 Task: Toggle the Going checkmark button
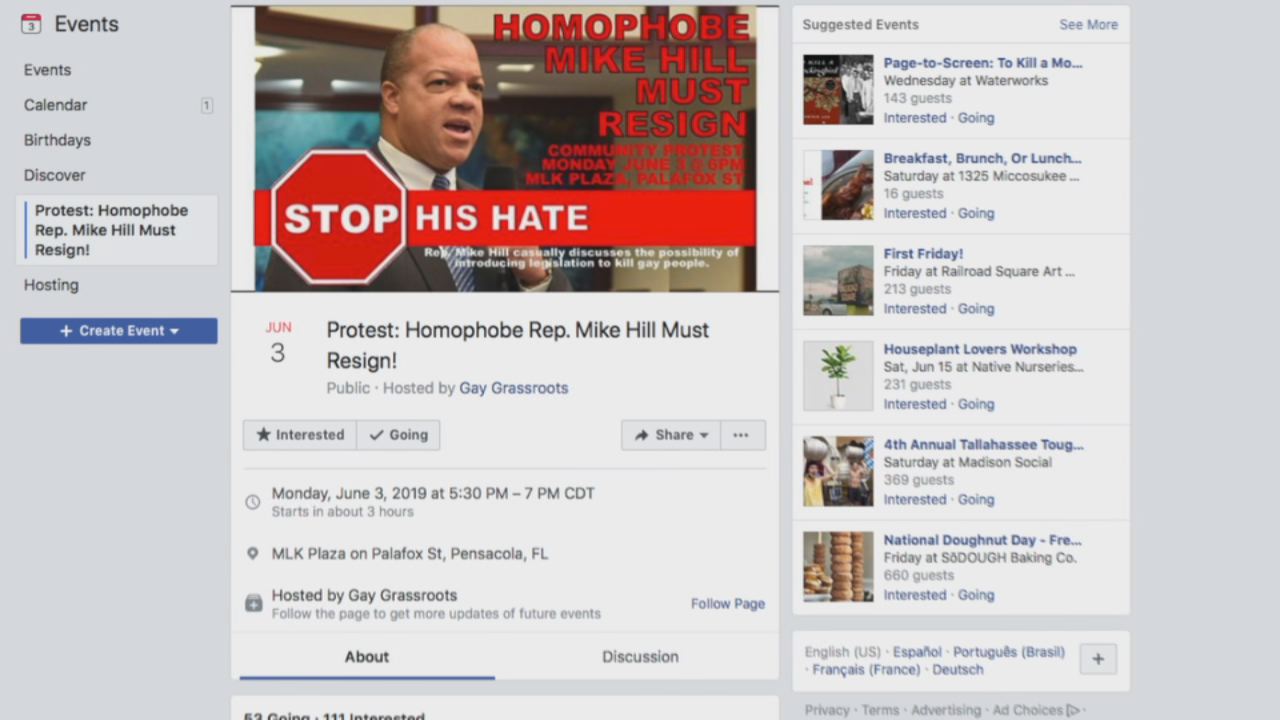point(398,435)
